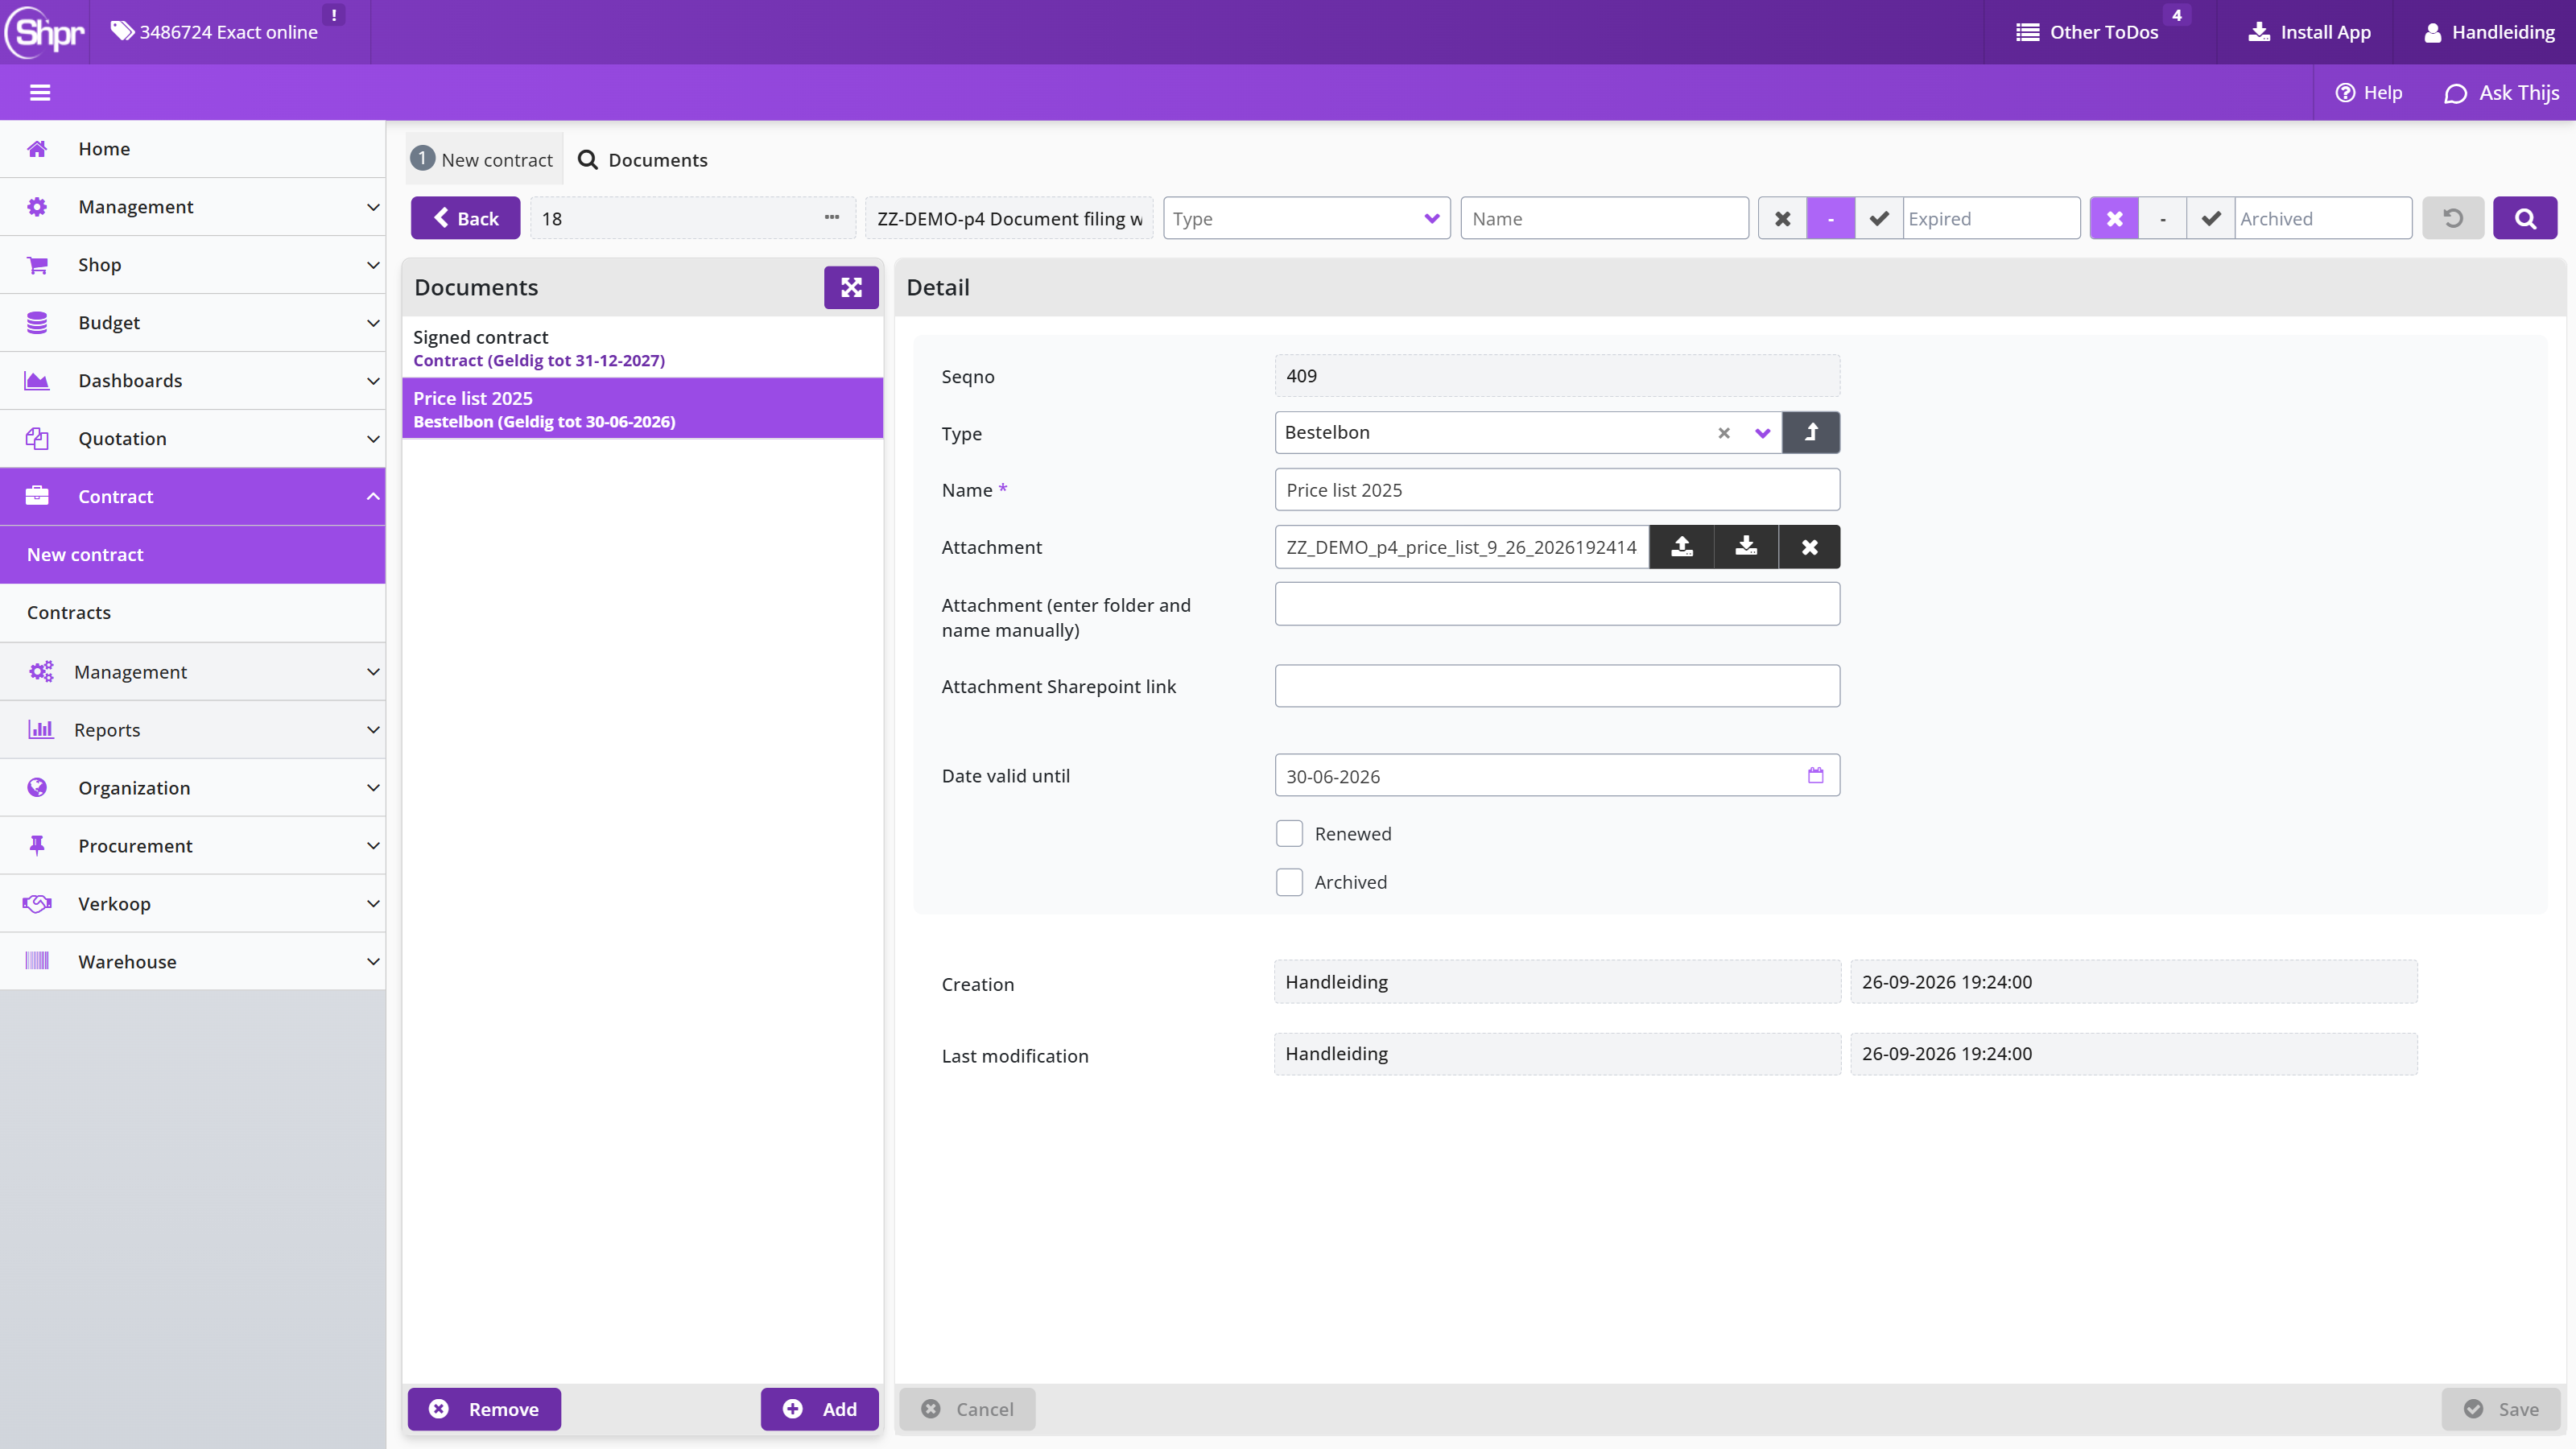The image size is (2576, 1449).
Task: Click the Back button
Action: [x=465, y=218]
